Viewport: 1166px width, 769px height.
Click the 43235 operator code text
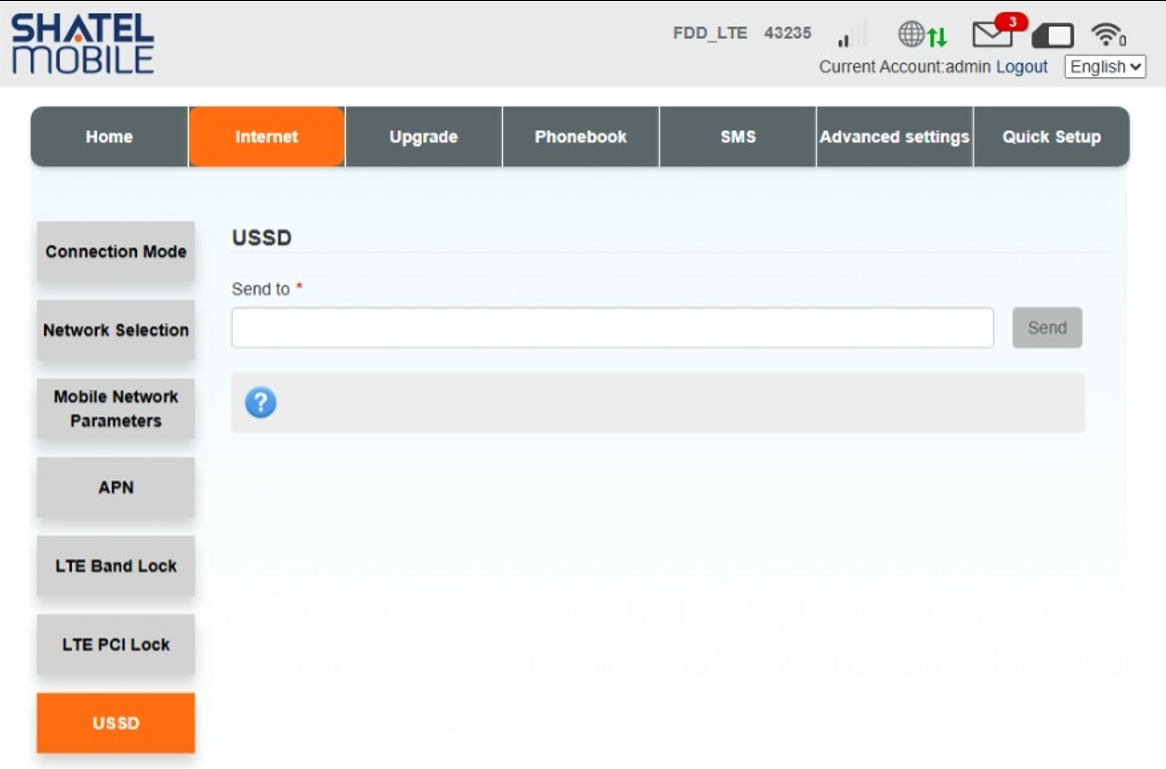click(787, 33)
